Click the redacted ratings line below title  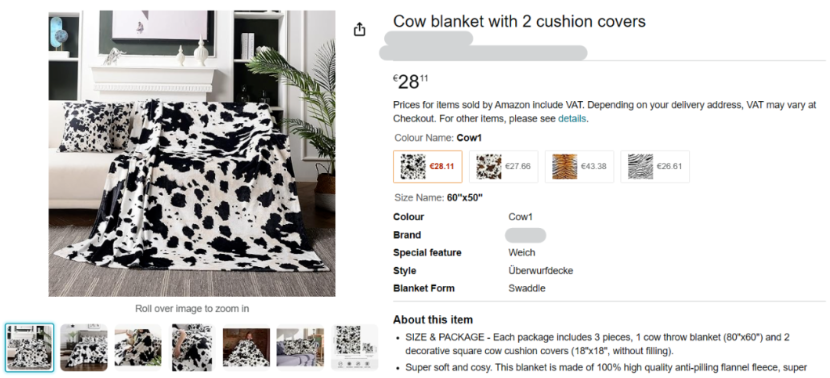tap(483, 53)
